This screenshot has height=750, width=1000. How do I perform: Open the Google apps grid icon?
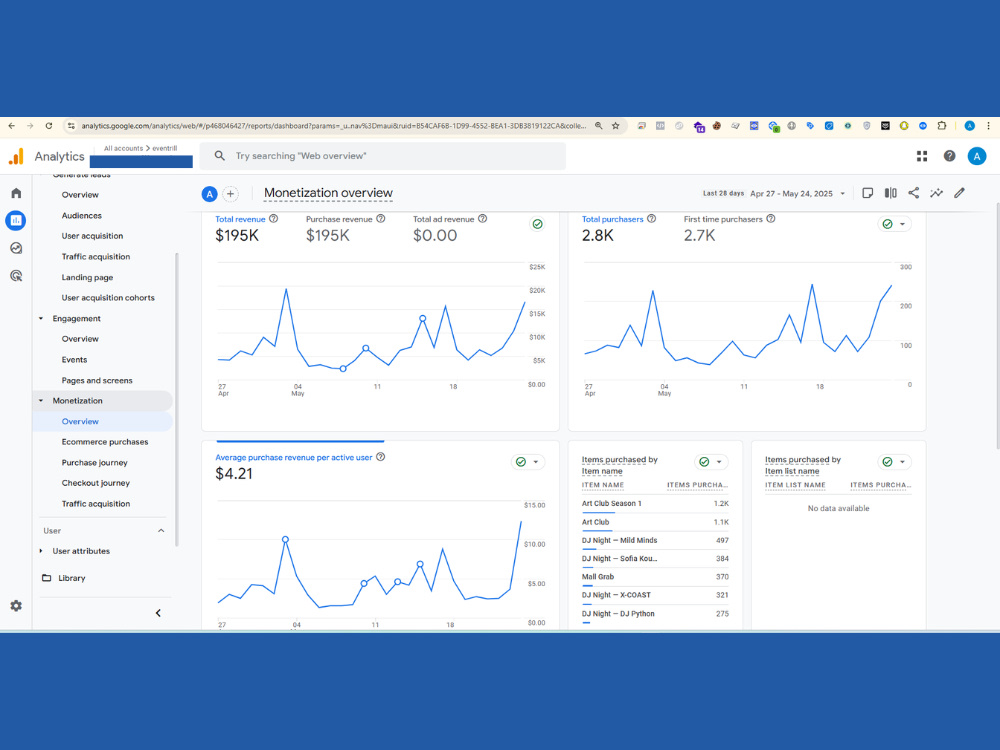(922, 156)
